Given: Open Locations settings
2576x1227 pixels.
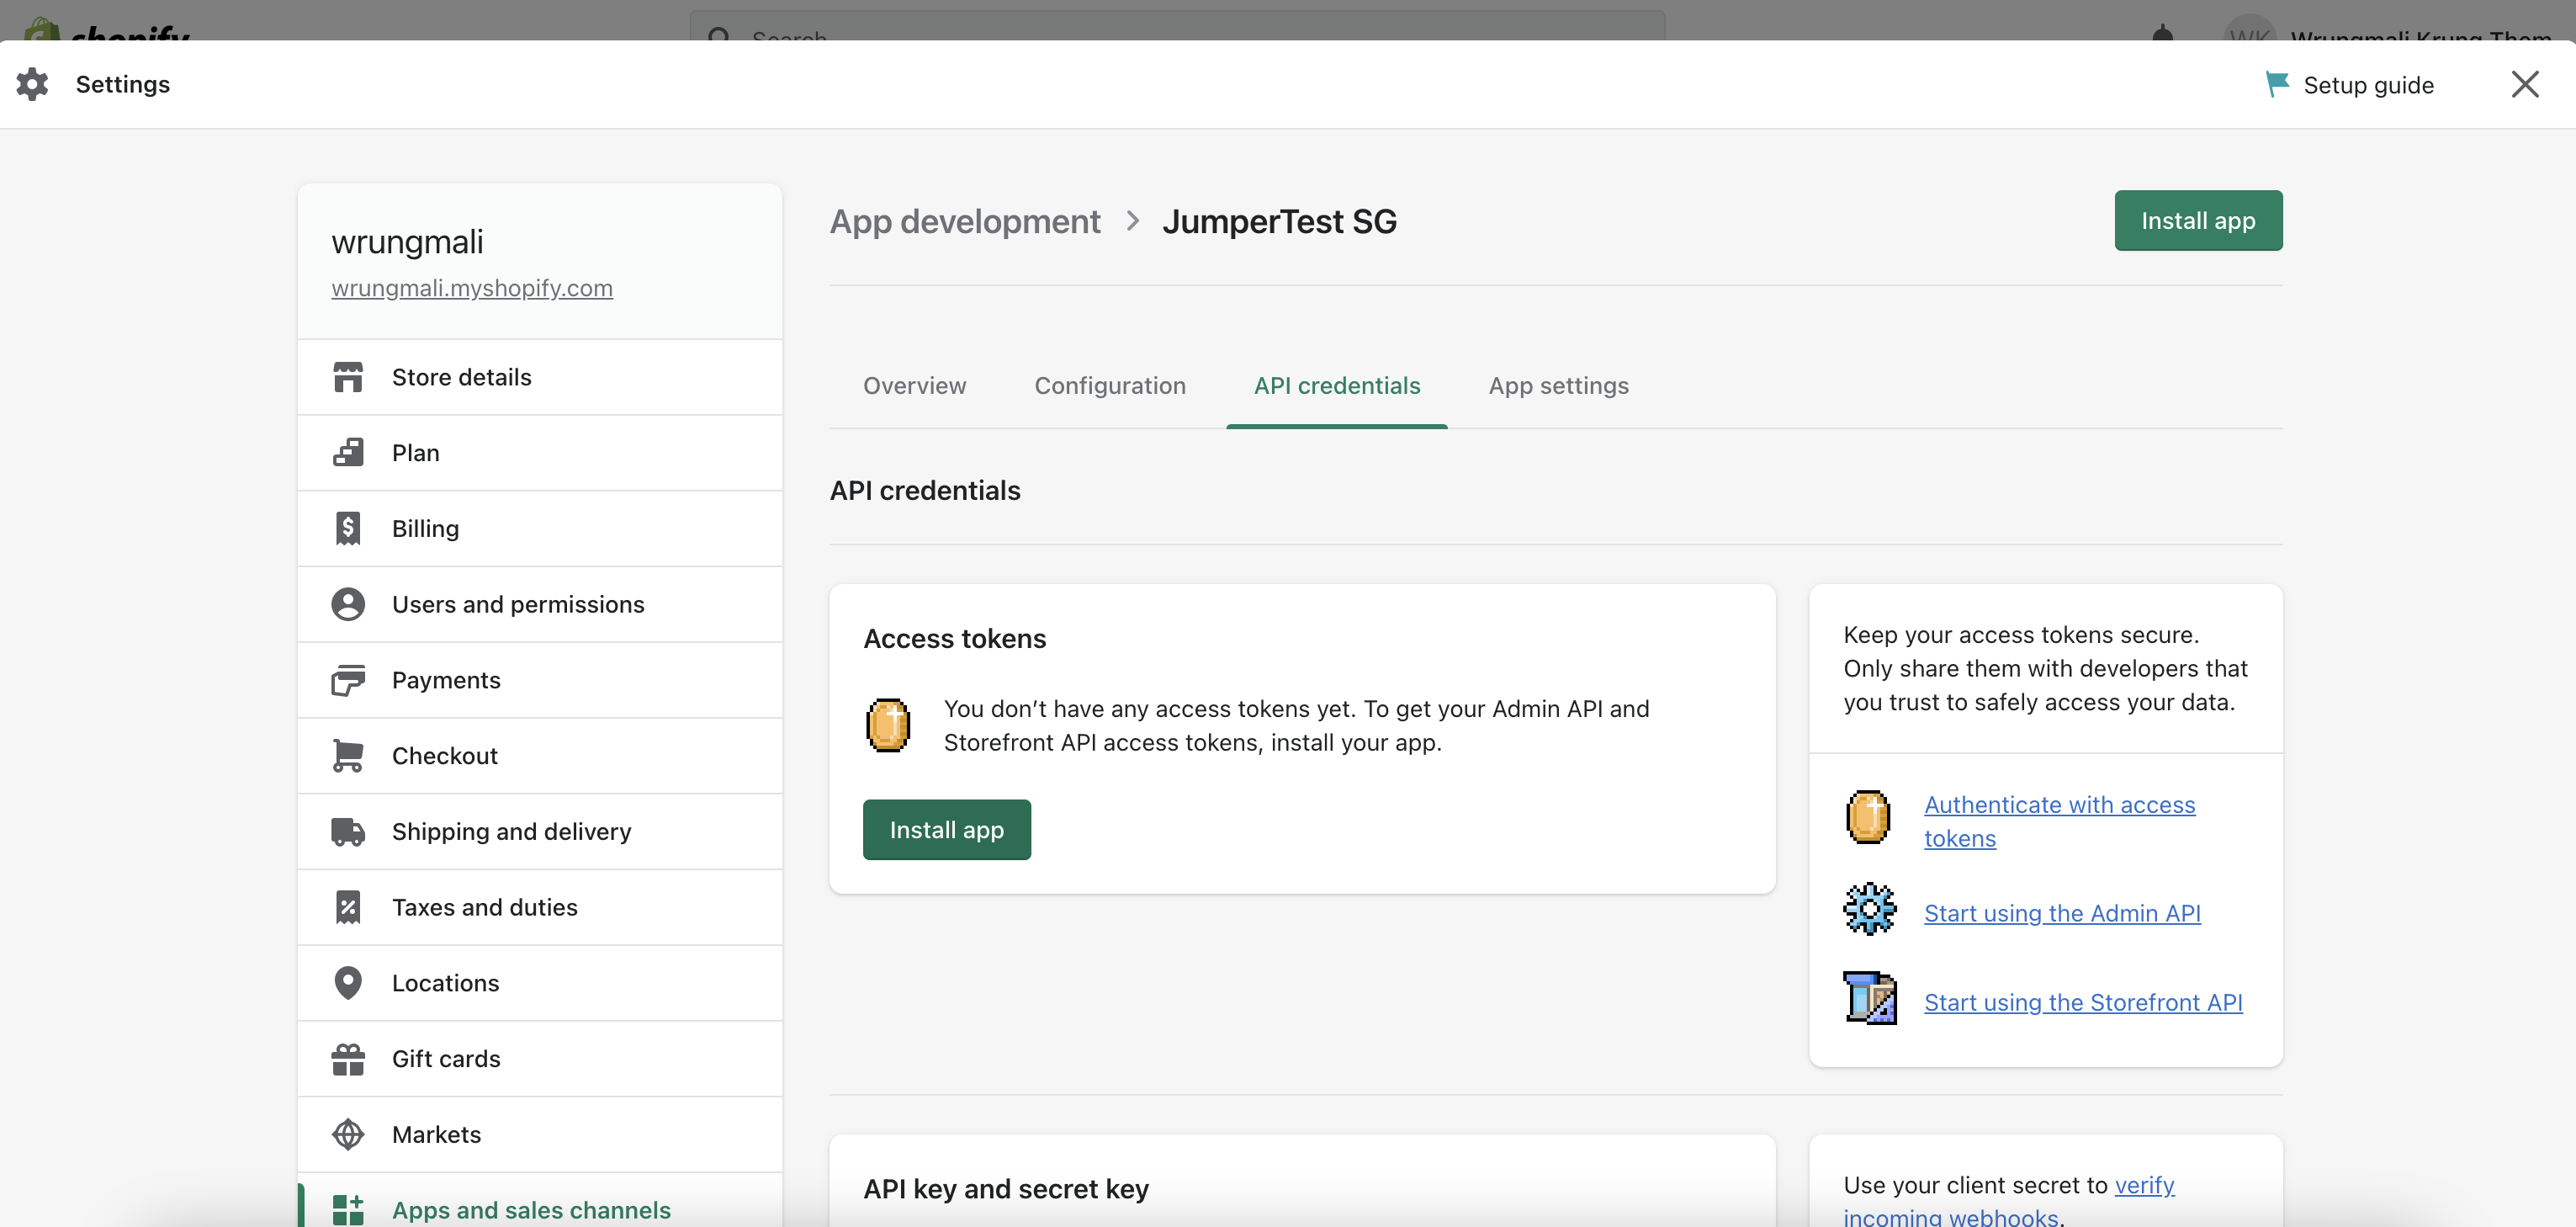Looking at the screenshot, I should (540, 983).
